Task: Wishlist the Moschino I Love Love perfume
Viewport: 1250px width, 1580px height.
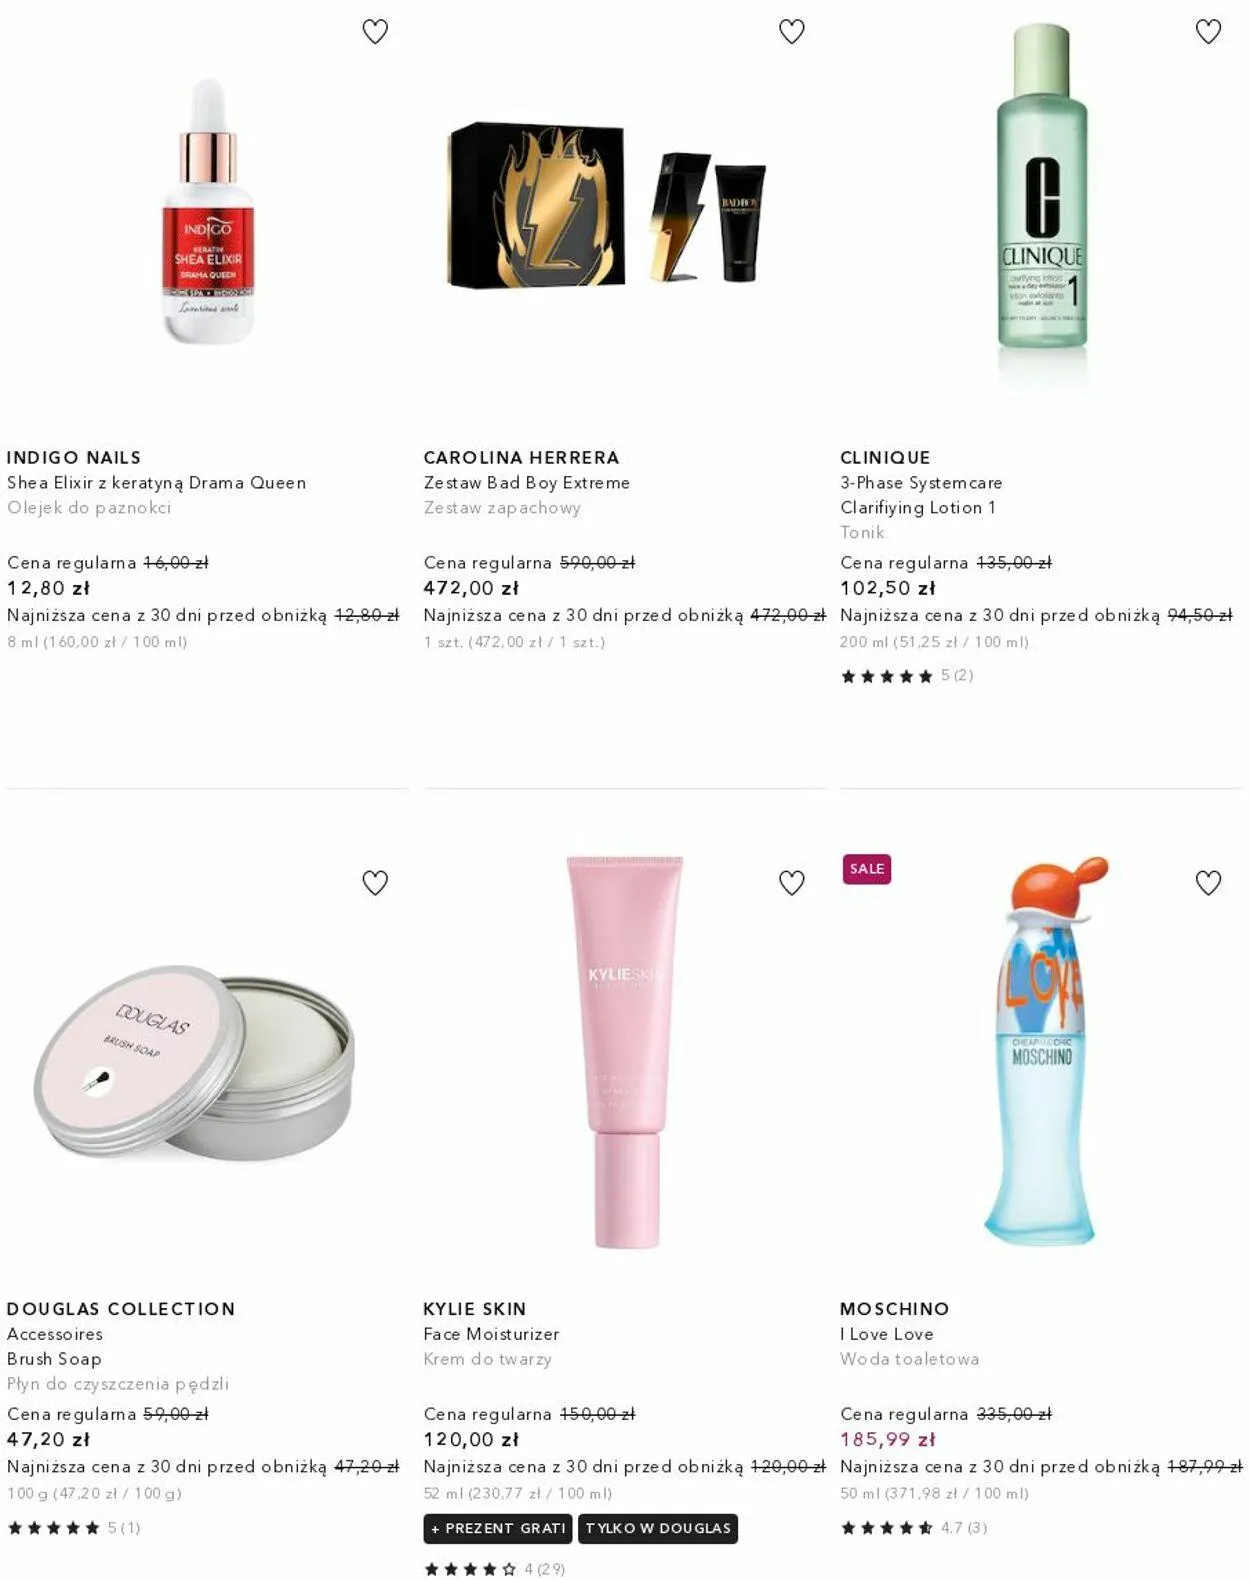Action: [x=1209, y=883]
